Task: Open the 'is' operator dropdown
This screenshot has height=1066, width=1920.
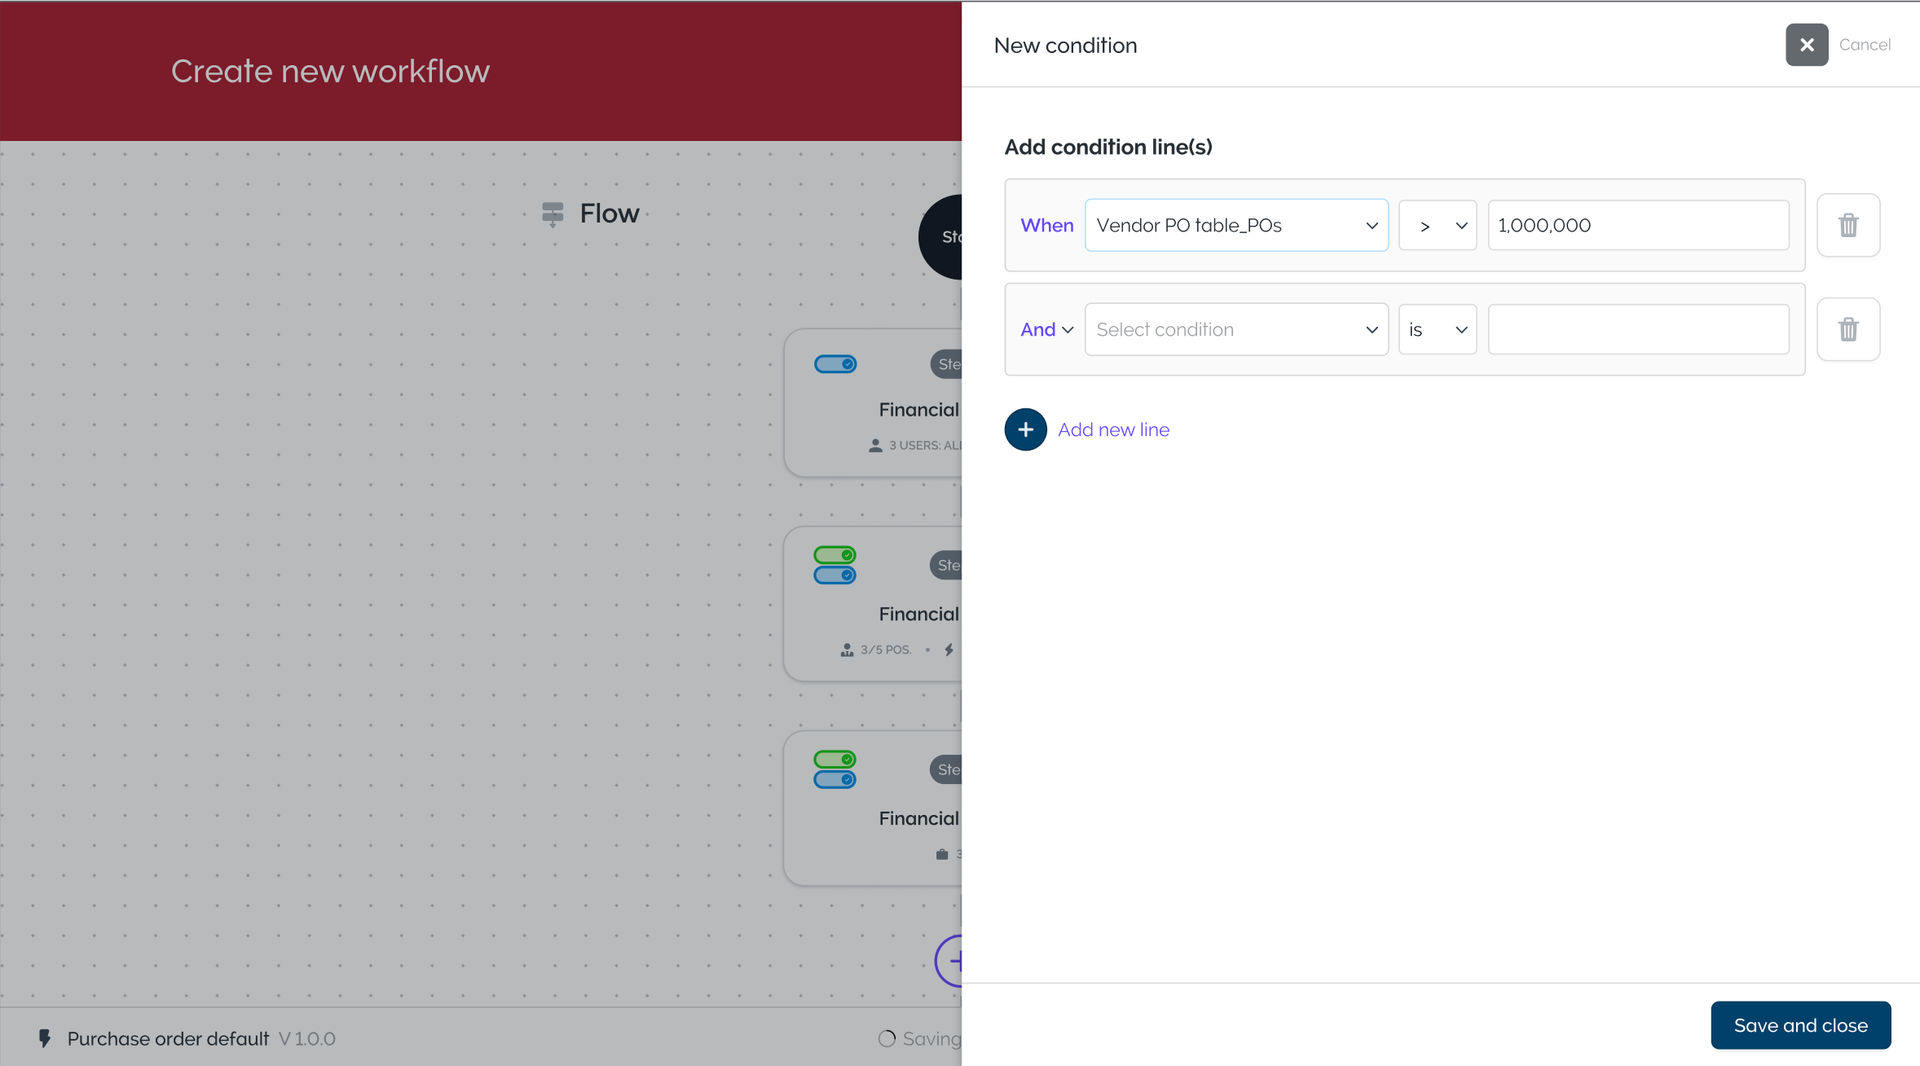Action: [x=1437, y=329]
